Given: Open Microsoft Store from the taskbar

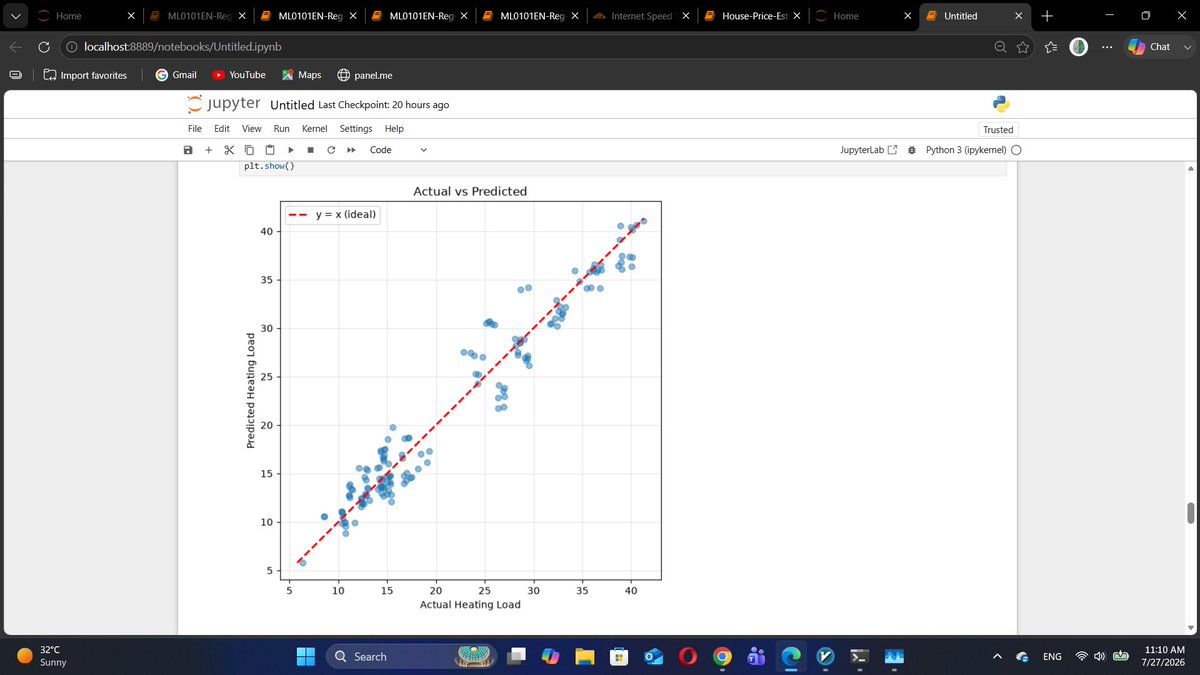Looking at the screenshot, I should tap(619, 656).
